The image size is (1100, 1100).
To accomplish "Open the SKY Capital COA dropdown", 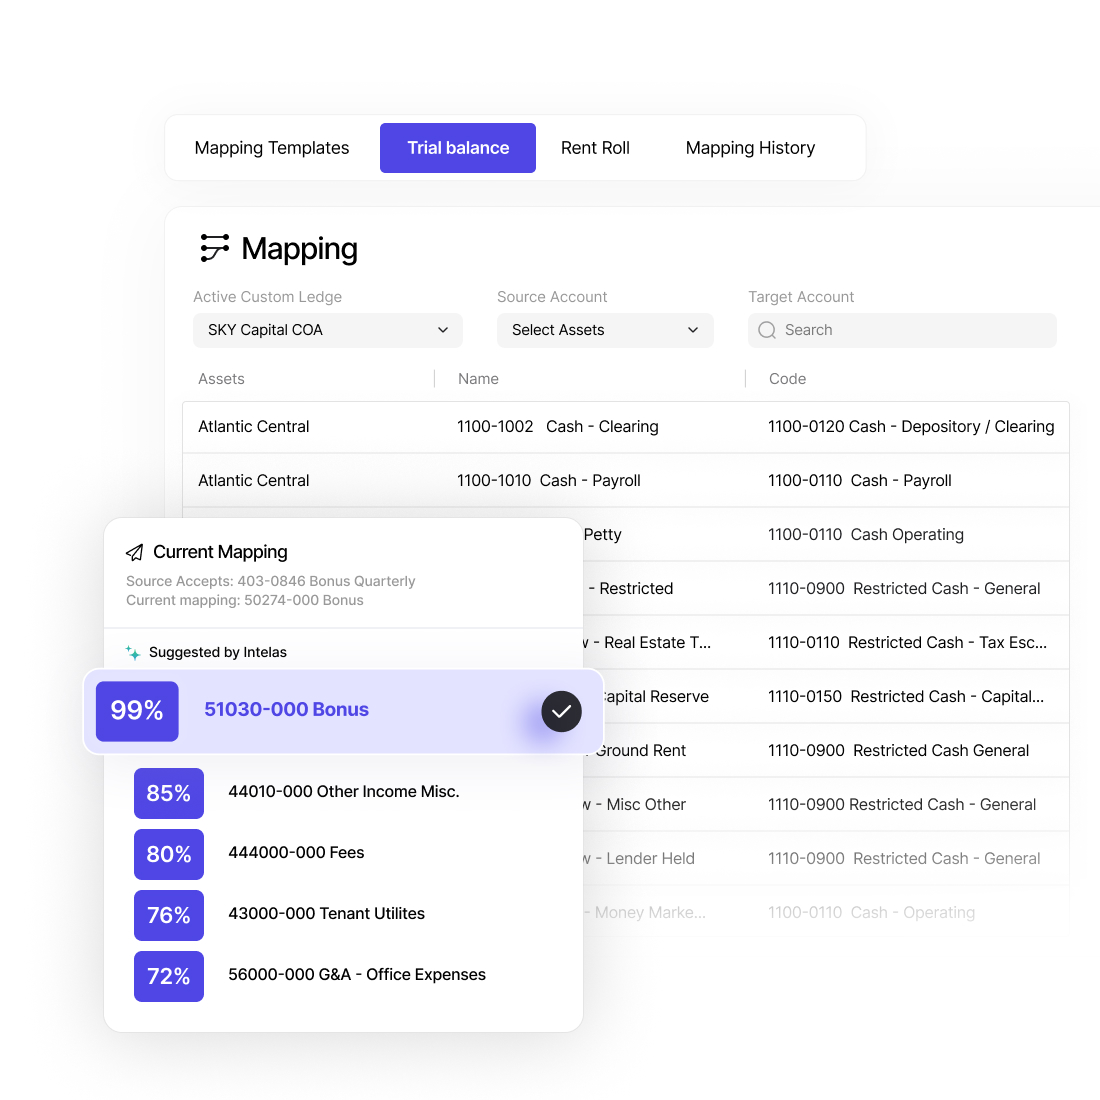I will click(327, 330).
